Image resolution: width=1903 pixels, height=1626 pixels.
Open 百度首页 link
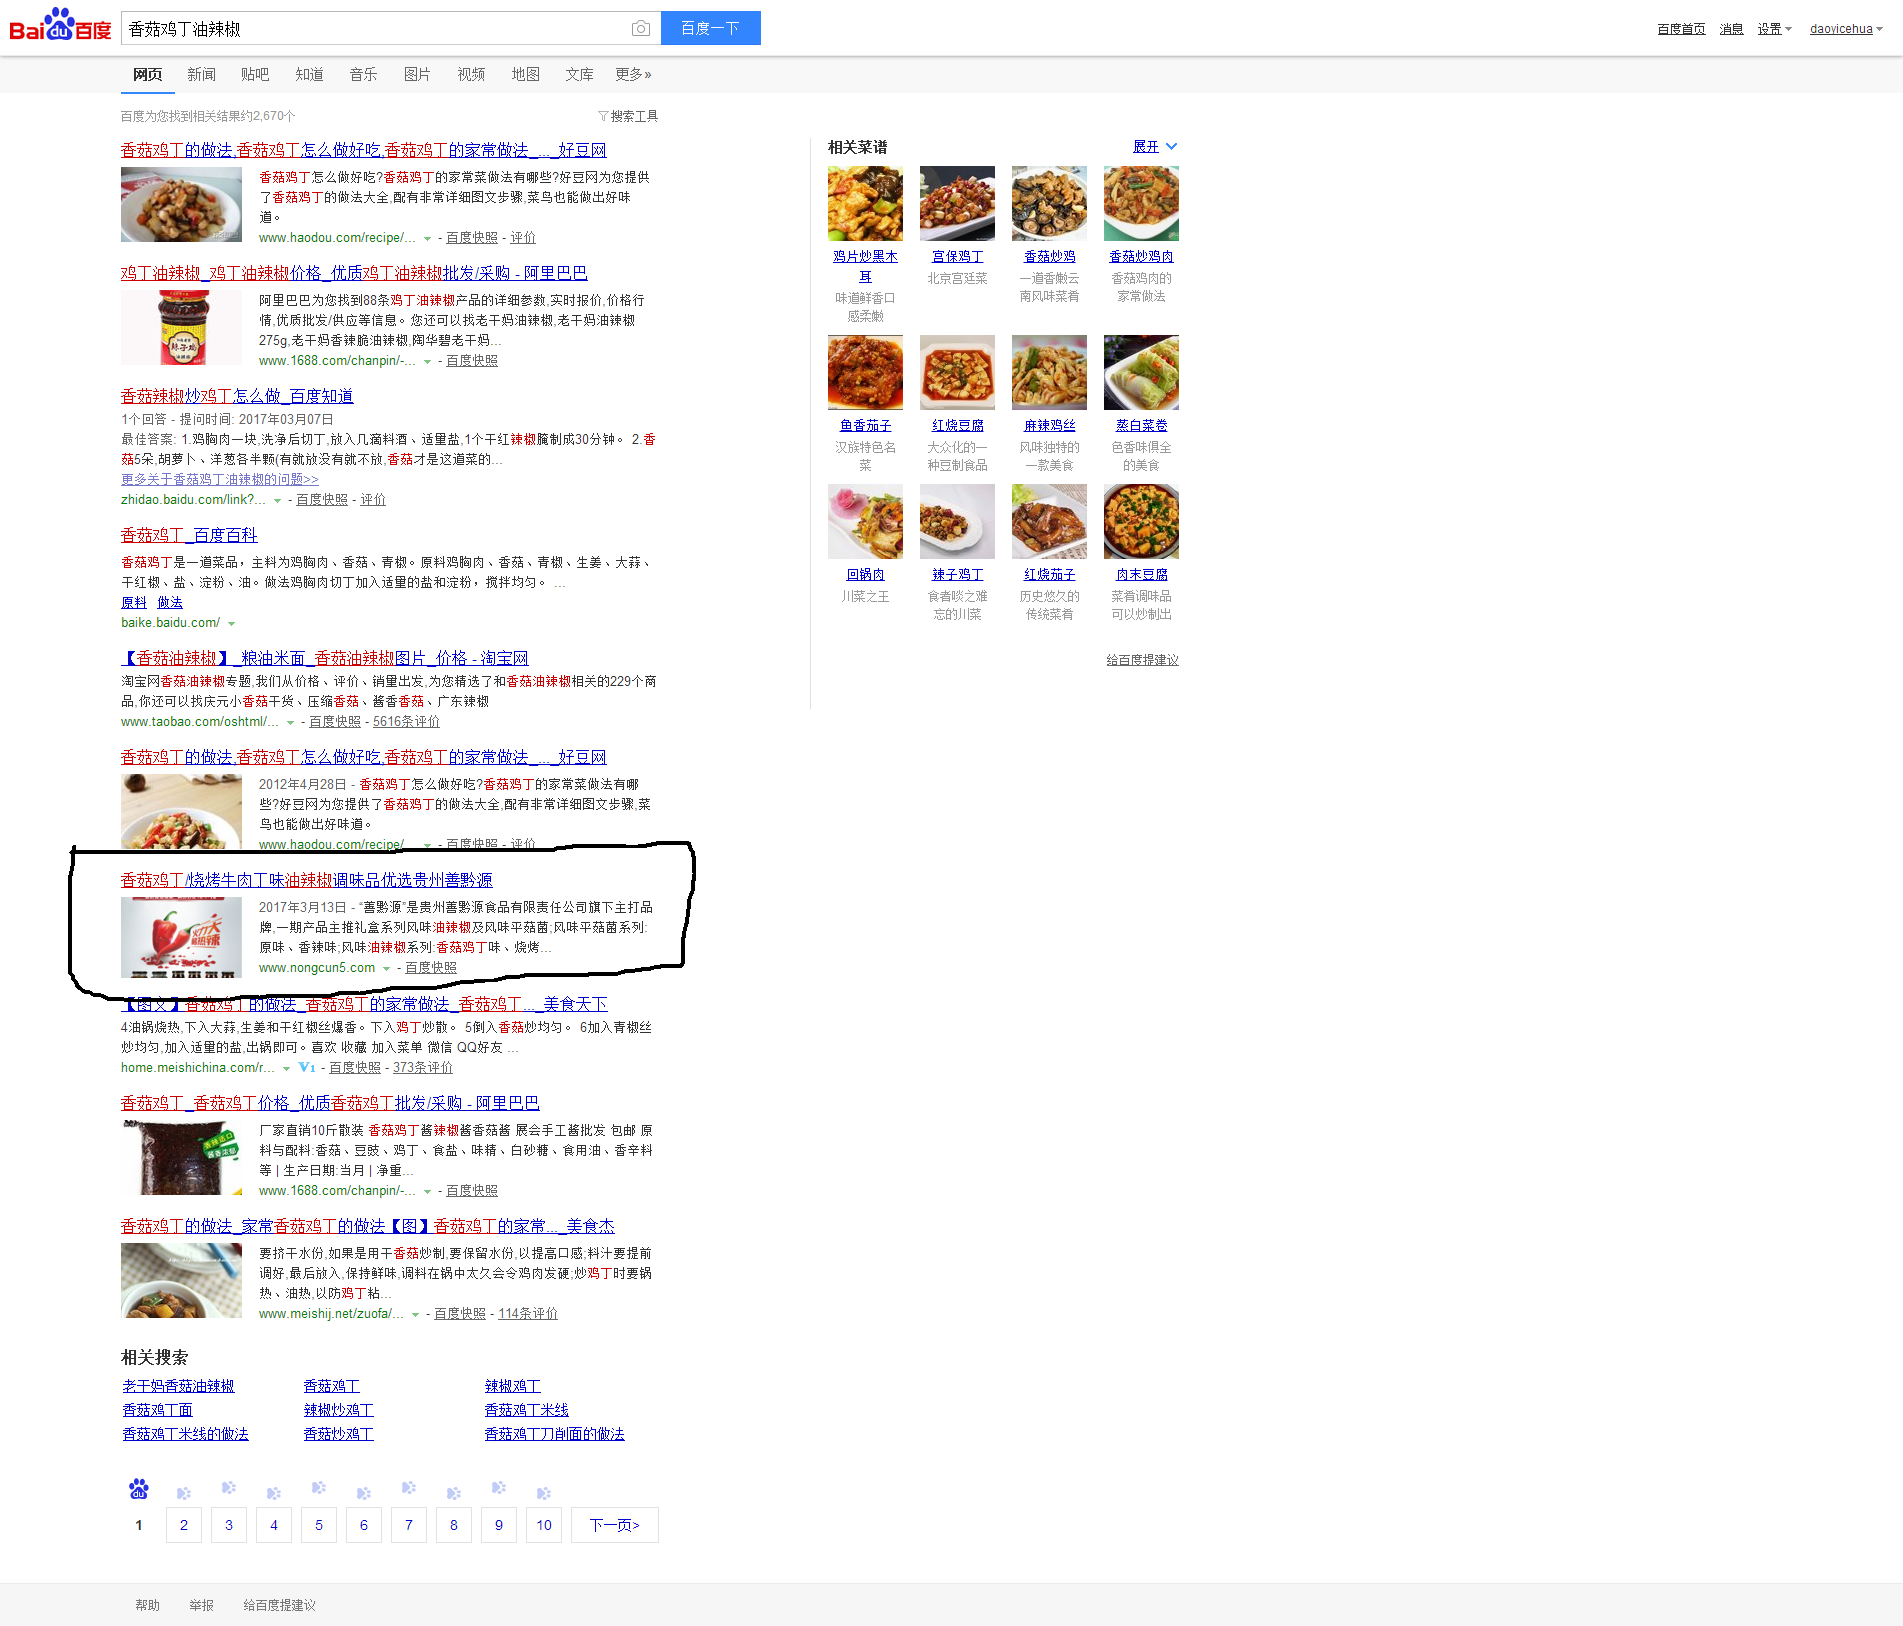point(1681,29)
